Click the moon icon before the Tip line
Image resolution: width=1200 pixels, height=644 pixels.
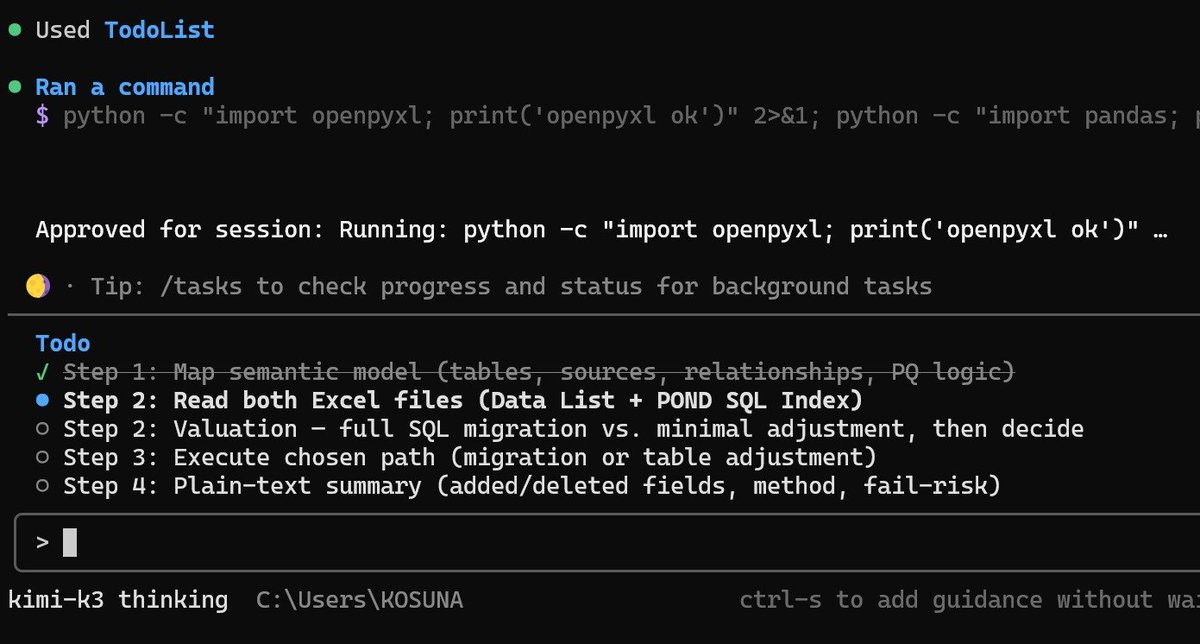click(38, 287)
